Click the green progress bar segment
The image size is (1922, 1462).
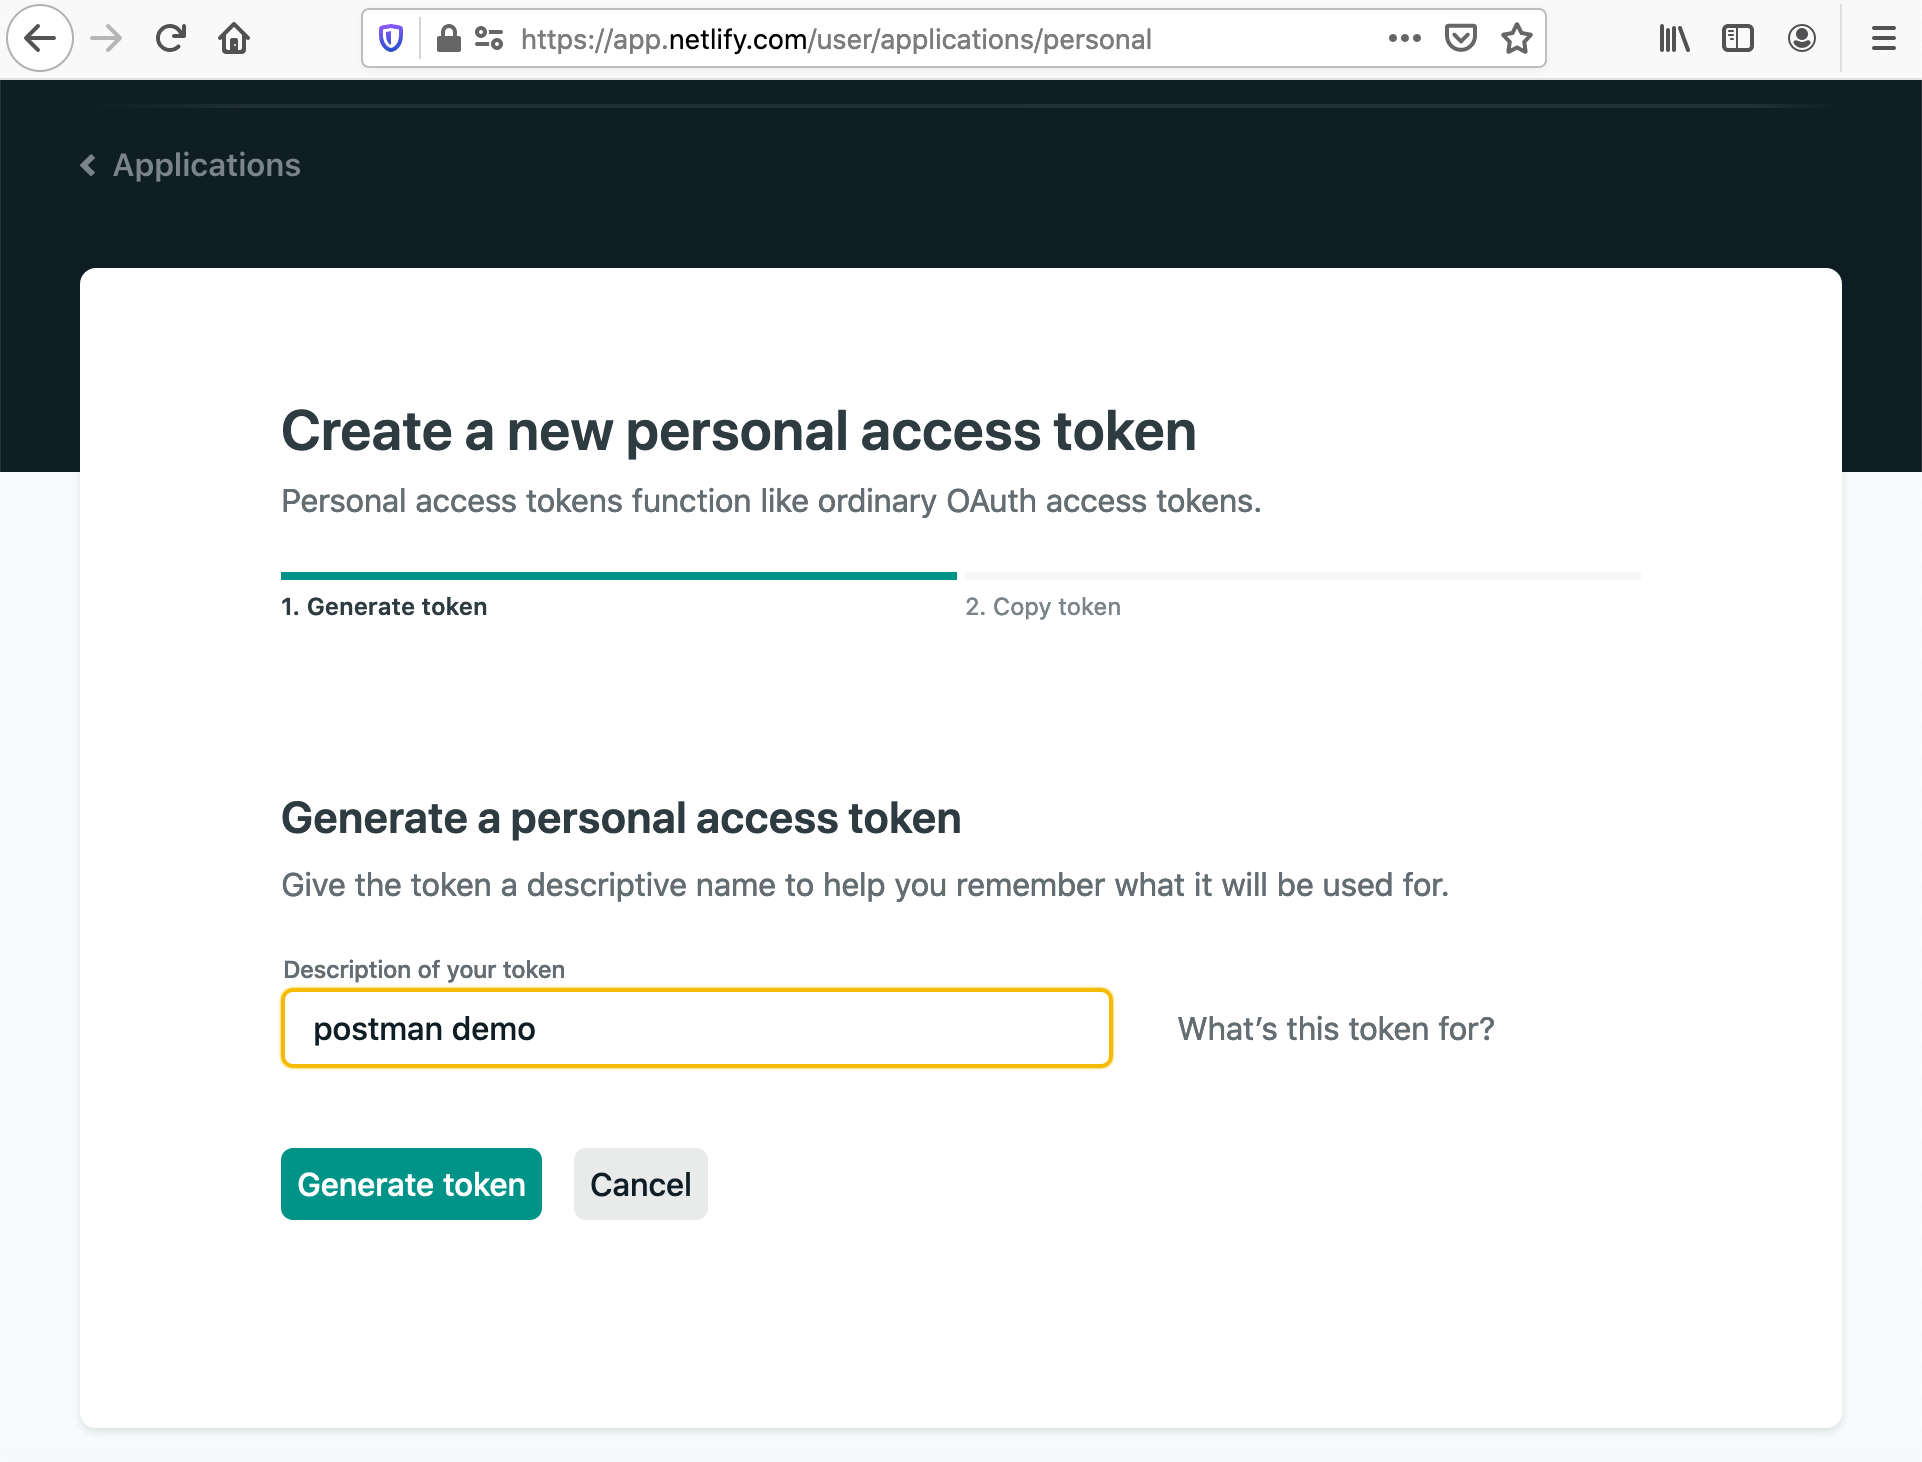618,576
